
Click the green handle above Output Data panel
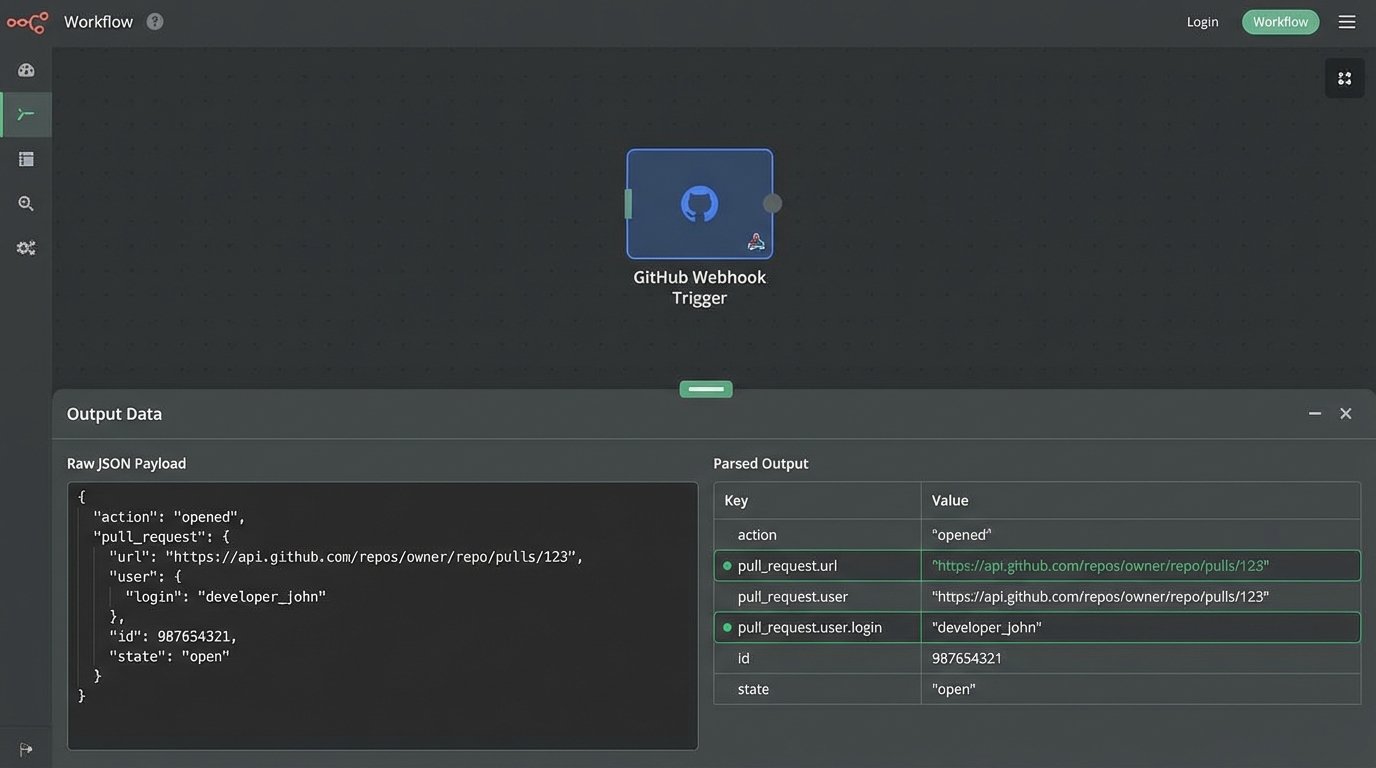point(705,388)
